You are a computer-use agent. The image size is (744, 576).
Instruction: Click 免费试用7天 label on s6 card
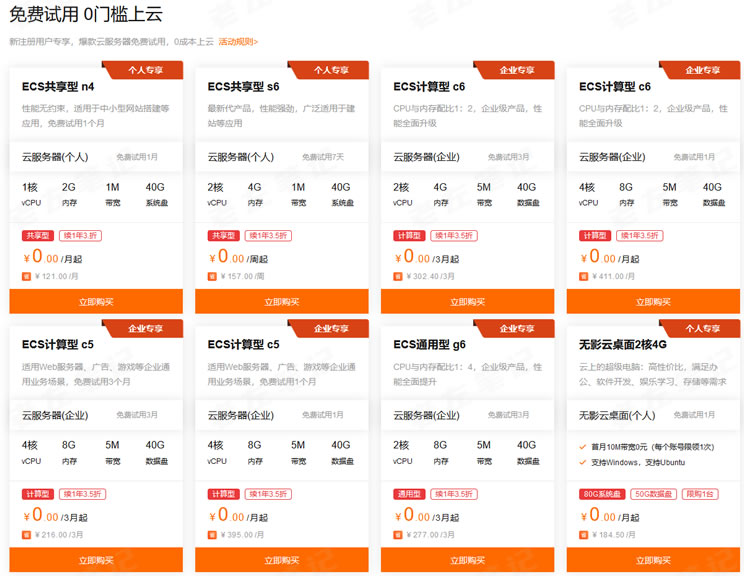click(323, 157)
